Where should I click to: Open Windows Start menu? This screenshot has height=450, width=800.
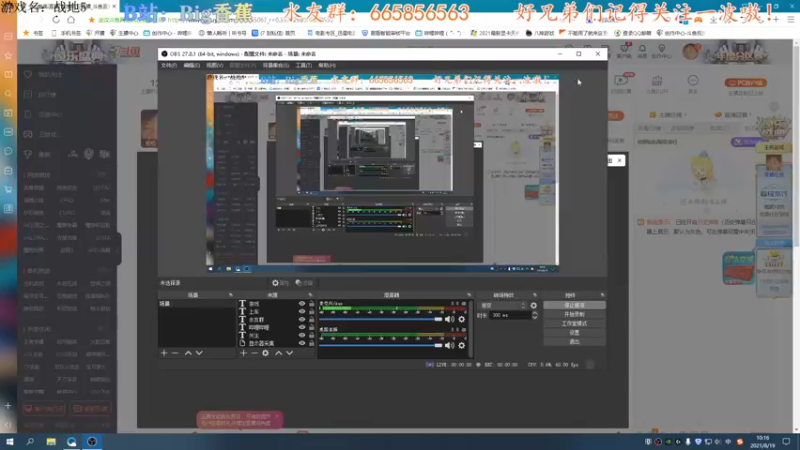[10, 441]
